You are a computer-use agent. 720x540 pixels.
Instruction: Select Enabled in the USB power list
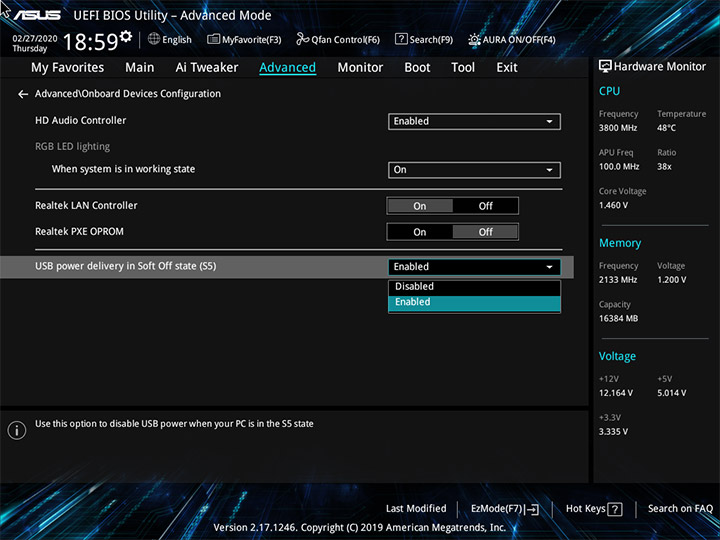474,302
